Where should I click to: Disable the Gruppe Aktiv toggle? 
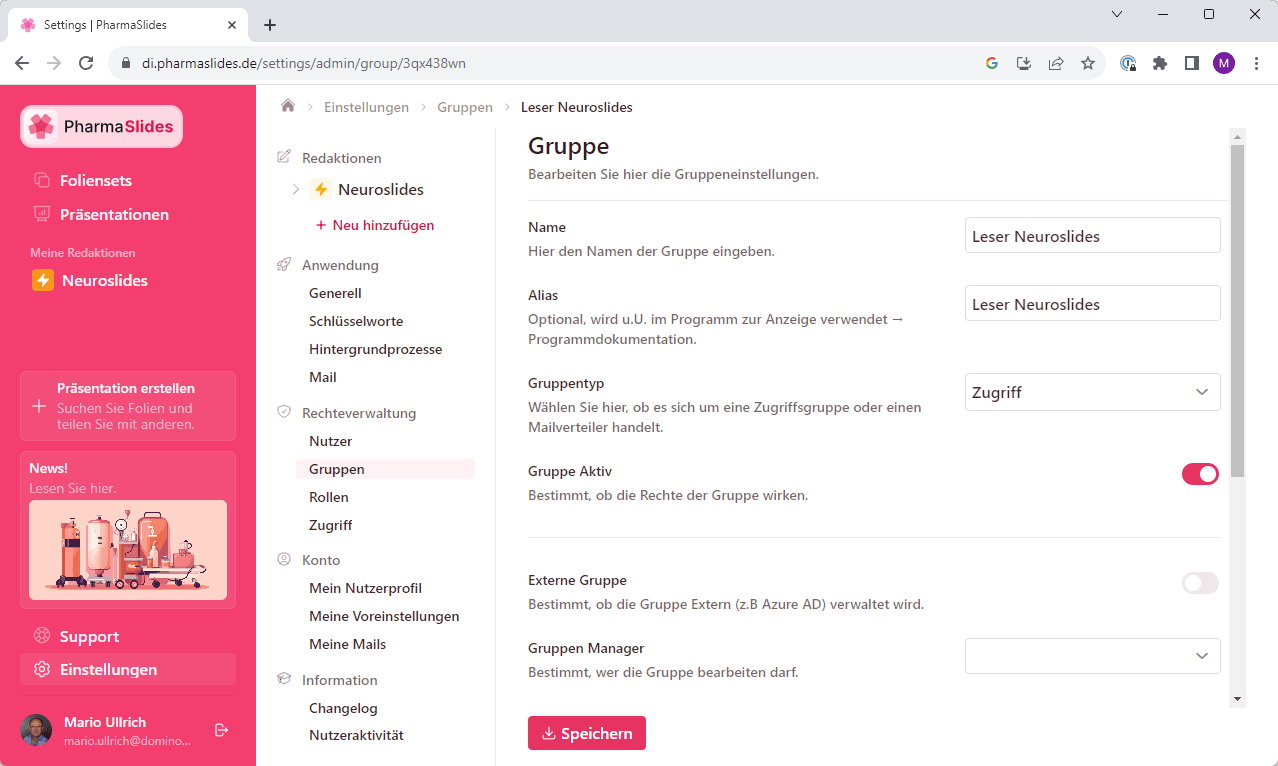point(1200,474)
